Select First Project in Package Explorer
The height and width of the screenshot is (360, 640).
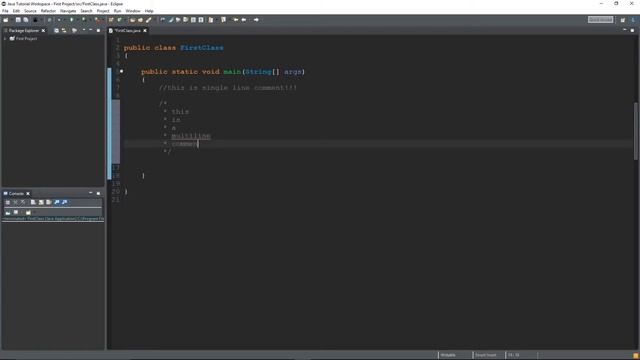point(27,39)
